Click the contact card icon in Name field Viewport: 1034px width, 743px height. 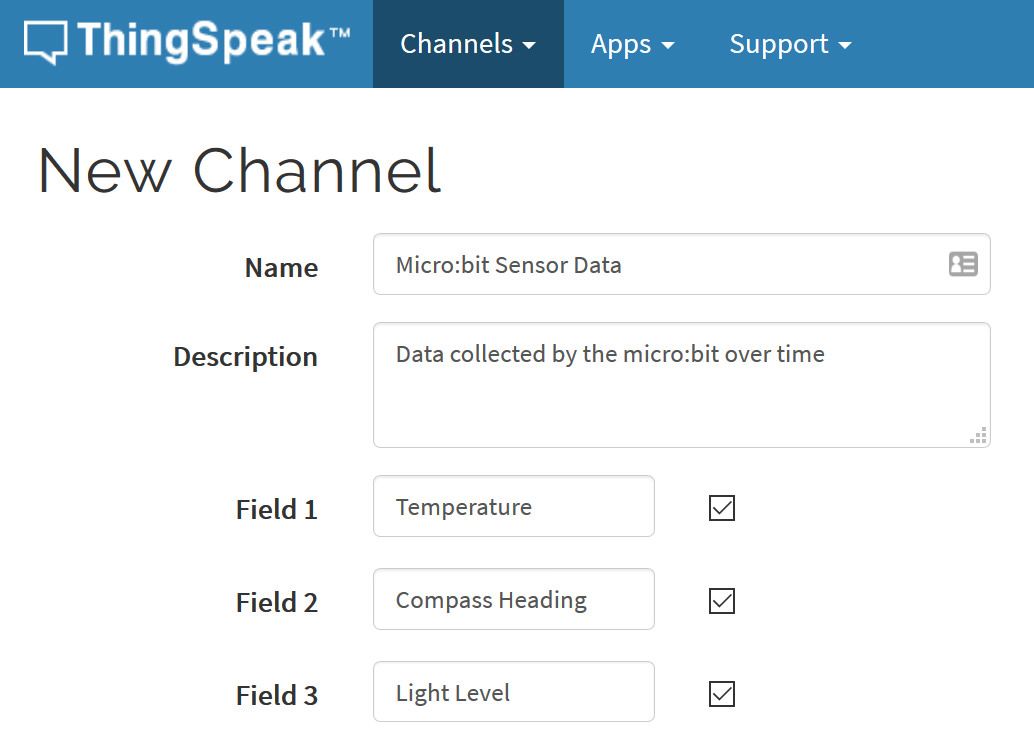[962, 264]
